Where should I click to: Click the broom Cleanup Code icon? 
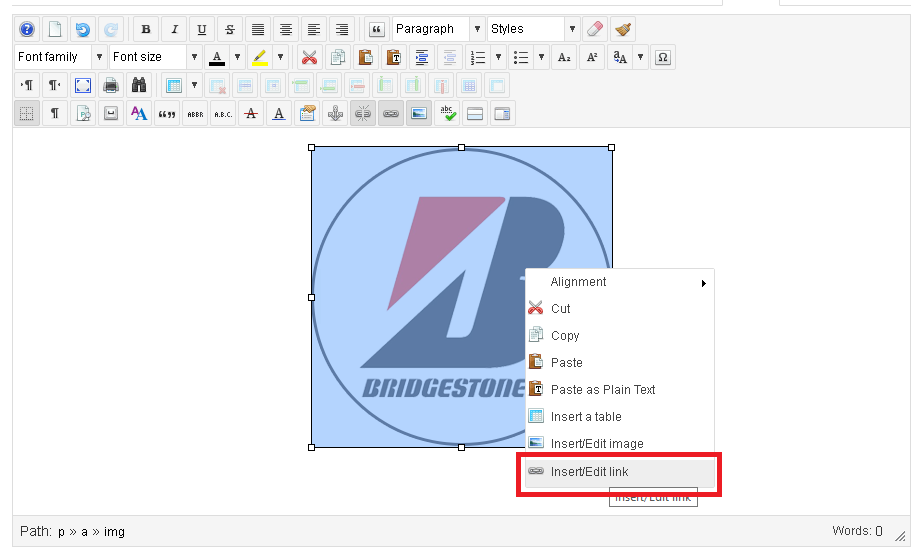[623, 29]
